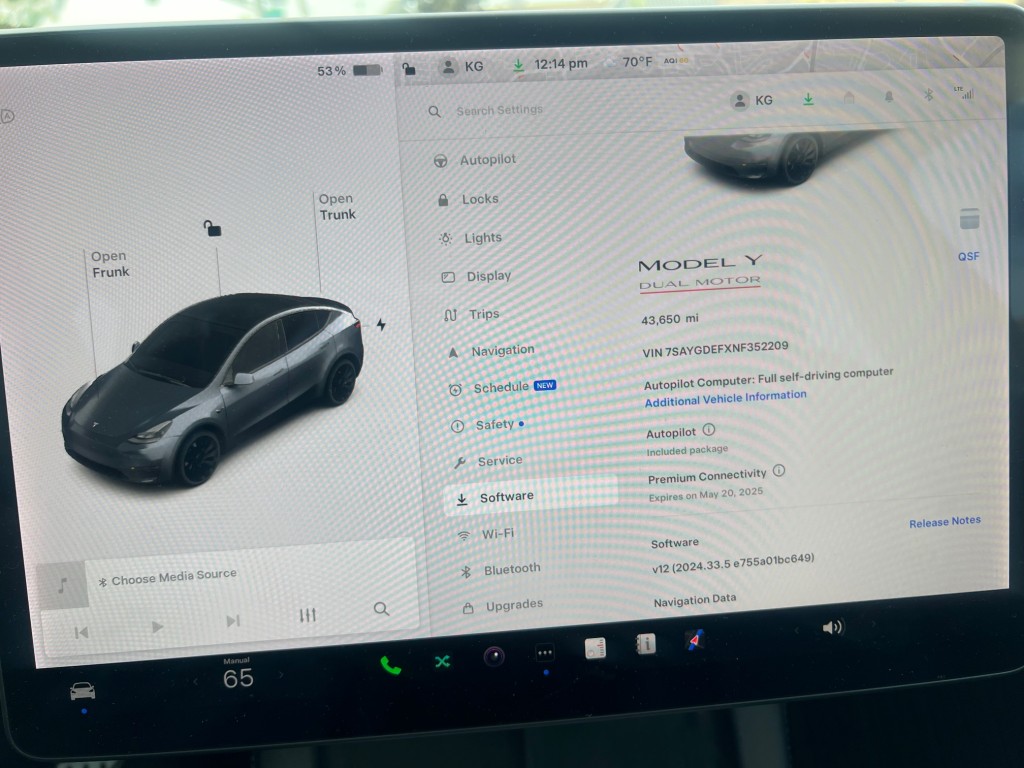Tap the software version v12 (2024.33.5) text

(x=733, y=563)
